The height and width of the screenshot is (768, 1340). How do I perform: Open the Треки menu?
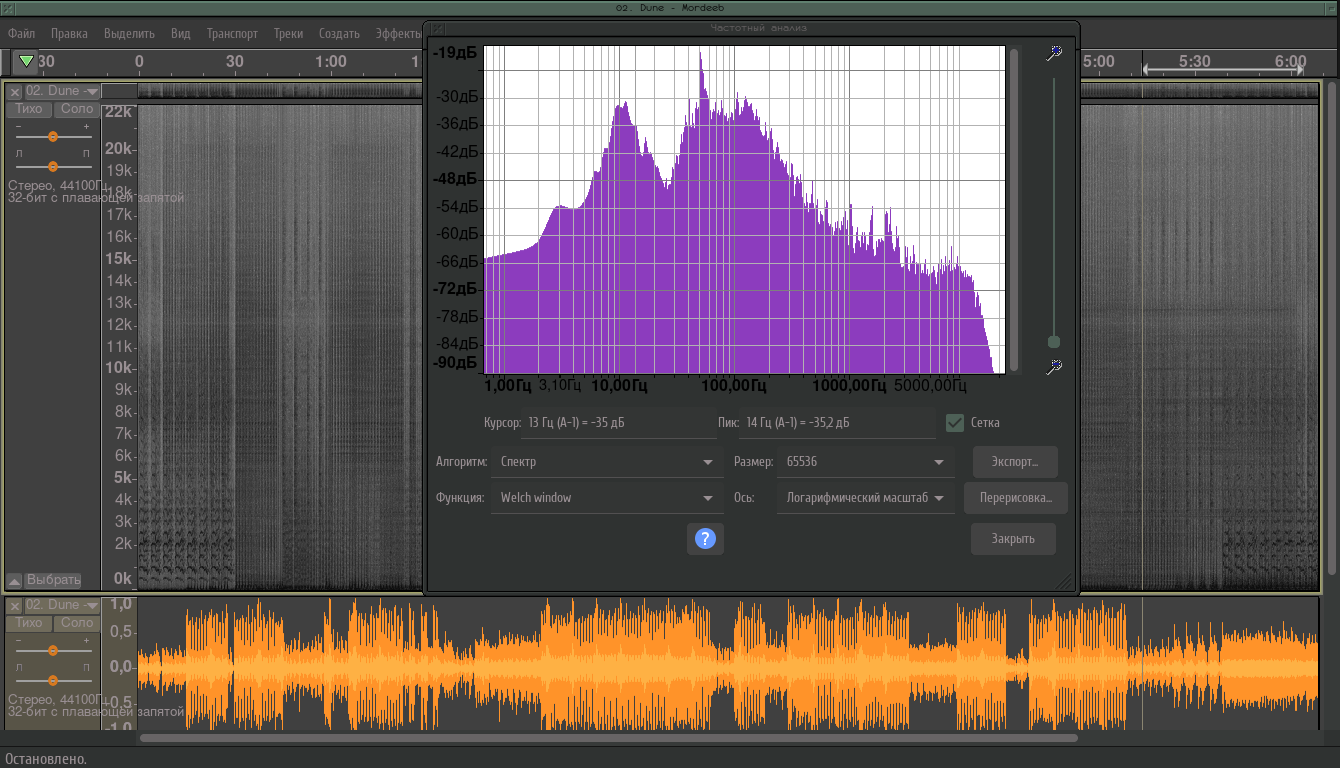tap(288, 33)
